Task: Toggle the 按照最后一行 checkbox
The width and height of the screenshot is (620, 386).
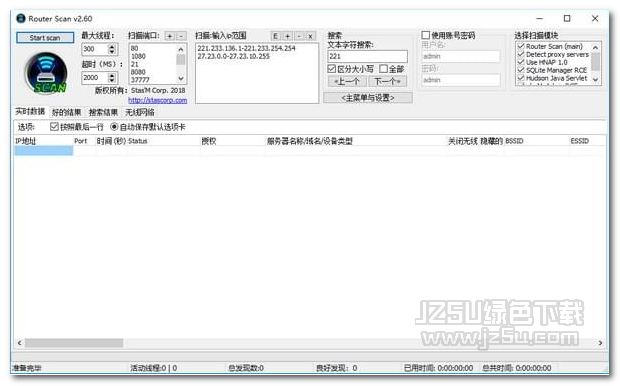Action: (54, 127)
